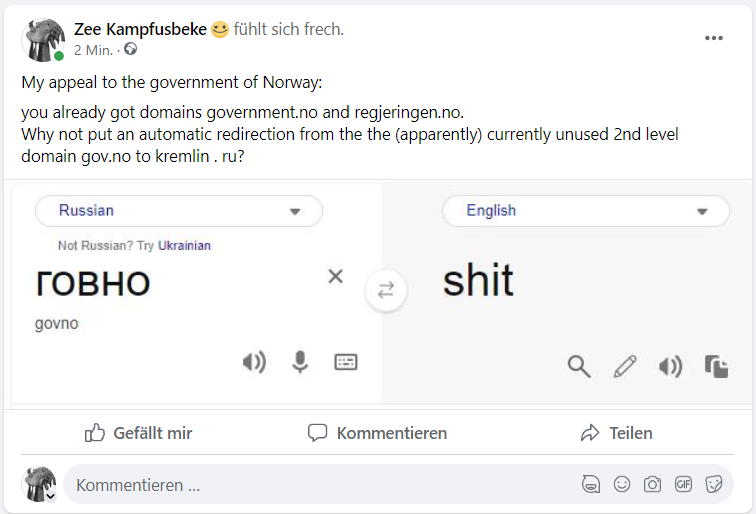The width and height of the screenshot is (756, 514).
Task: Open the on-screen keyboard icon
Action: point(346,362)
